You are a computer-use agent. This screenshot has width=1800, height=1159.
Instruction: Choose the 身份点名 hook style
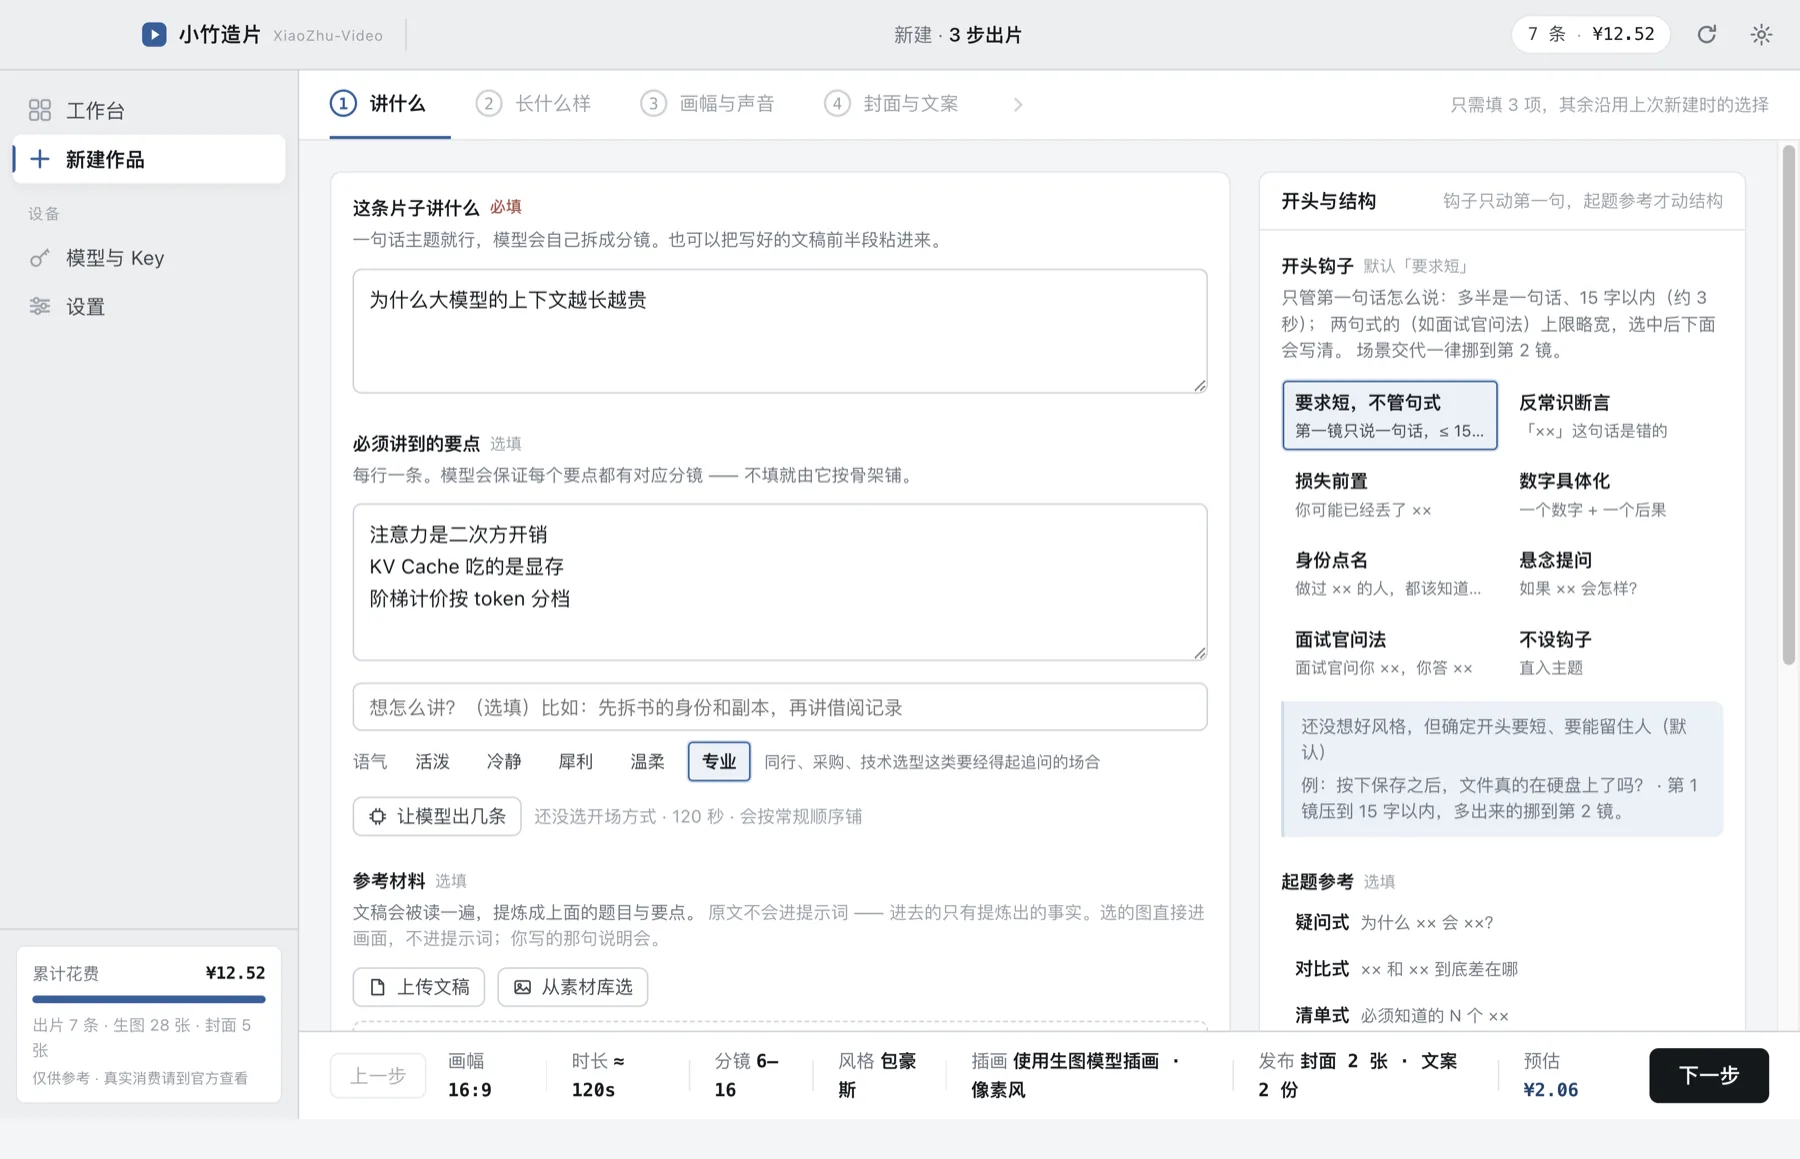[x=1389, y=573]
